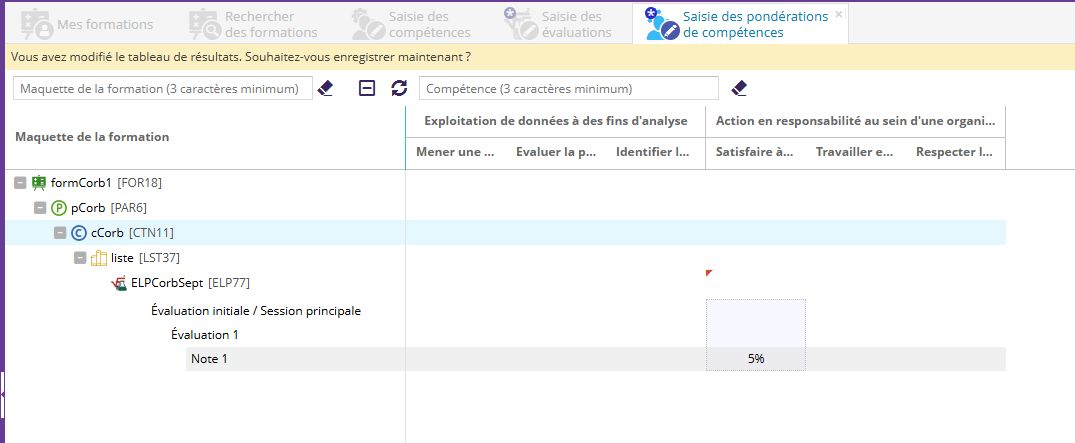The width and height of the screenshot is (1075, 443).
Task: Click the liste folder icon
Action: click(99, 258)
